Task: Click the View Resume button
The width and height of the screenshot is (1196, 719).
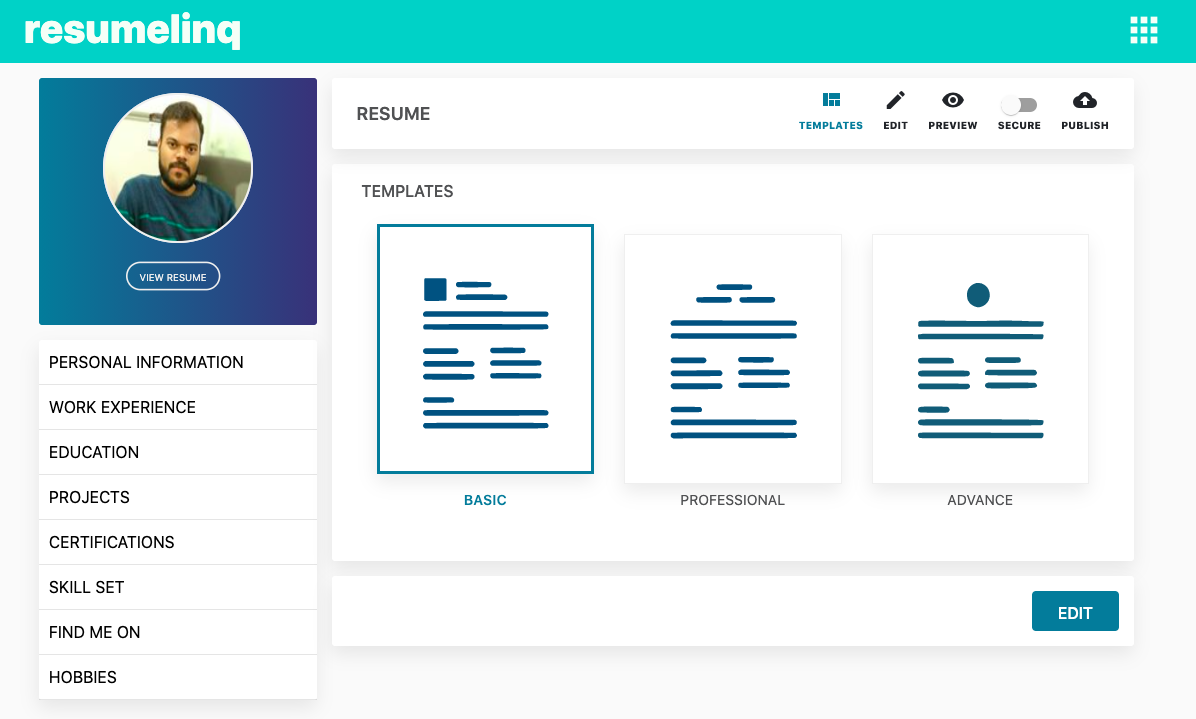Action: click(172, 276)
